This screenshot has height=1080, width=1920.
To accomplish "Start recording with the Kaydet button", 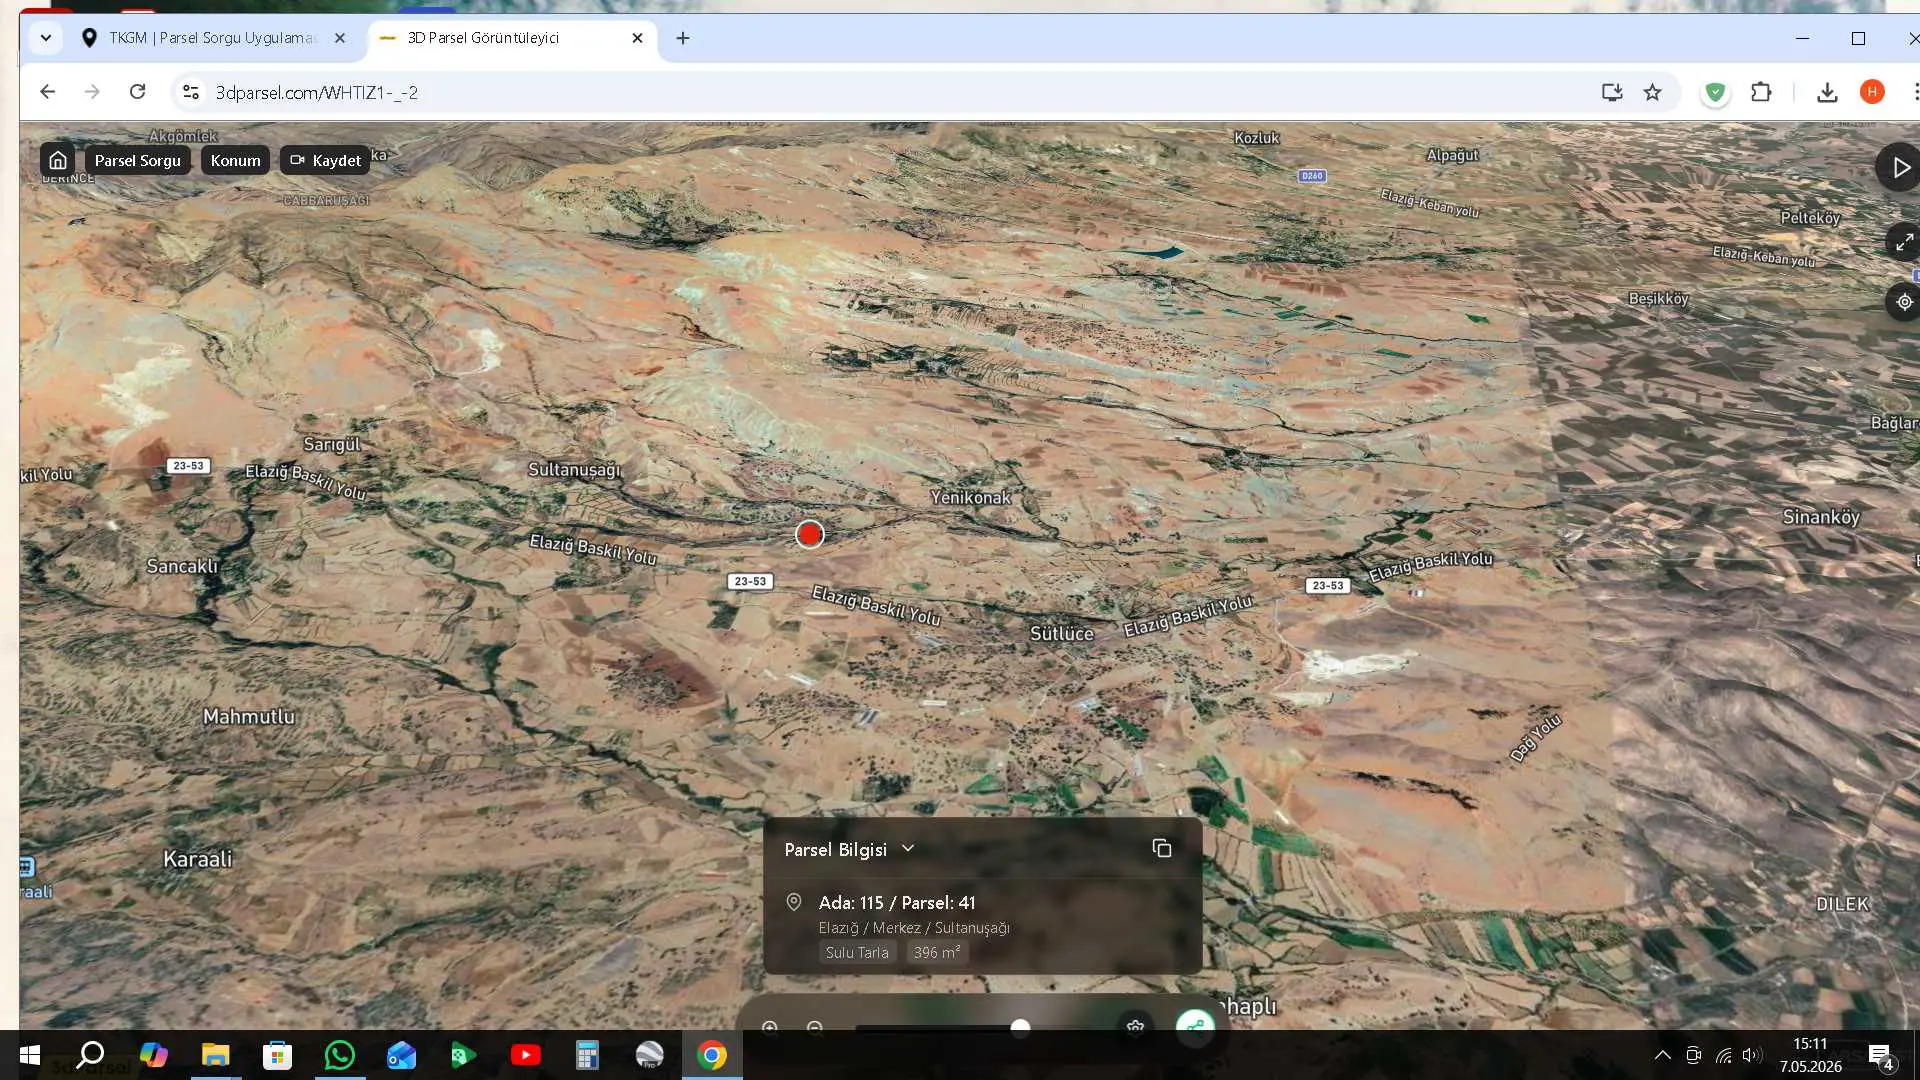I will pyautogui.click(x=325, y=160).
